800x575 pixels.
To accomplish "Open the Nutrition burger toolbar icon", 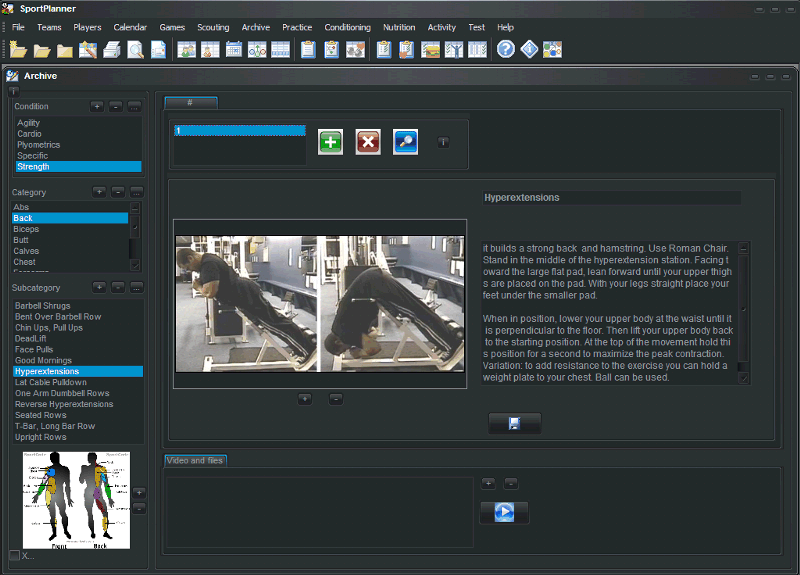I will (431, 49).
